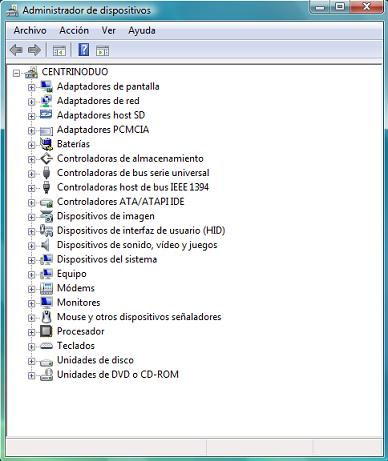The image size is (388, 461).
Task: Click the Device Manager title bar icon
Action: click(x=13, y=11)
